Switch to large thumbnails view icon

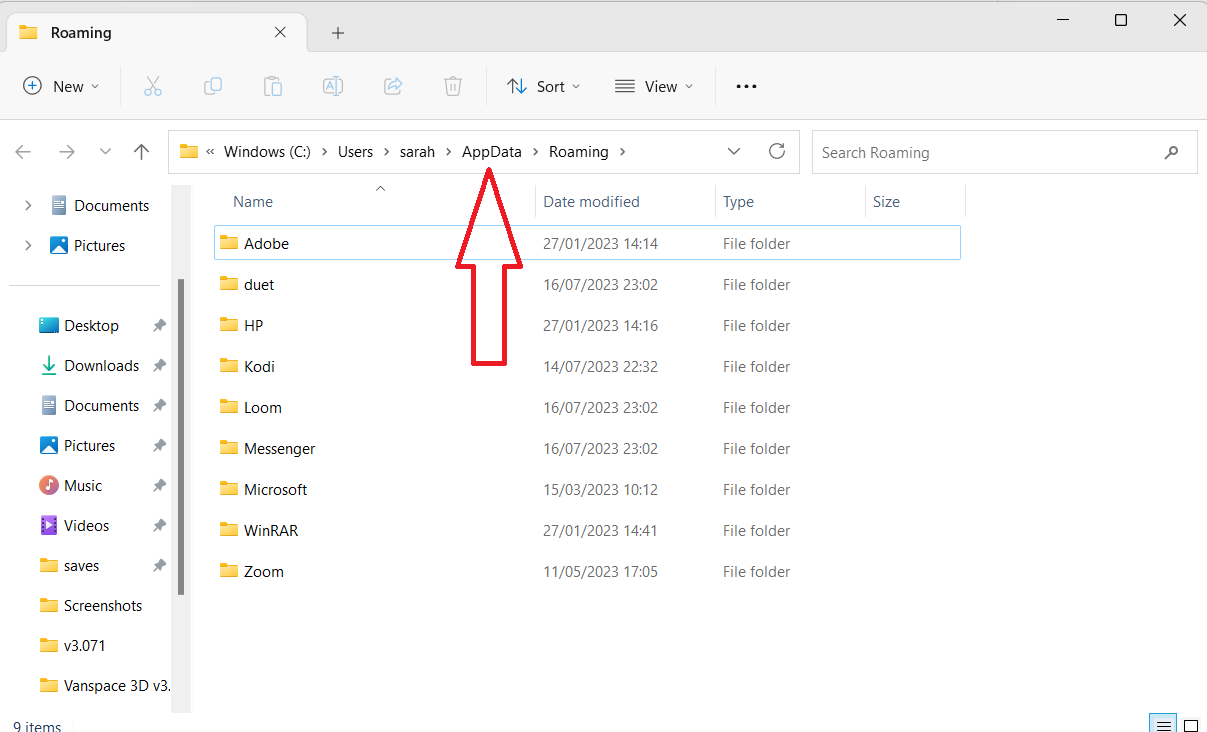1190,724
